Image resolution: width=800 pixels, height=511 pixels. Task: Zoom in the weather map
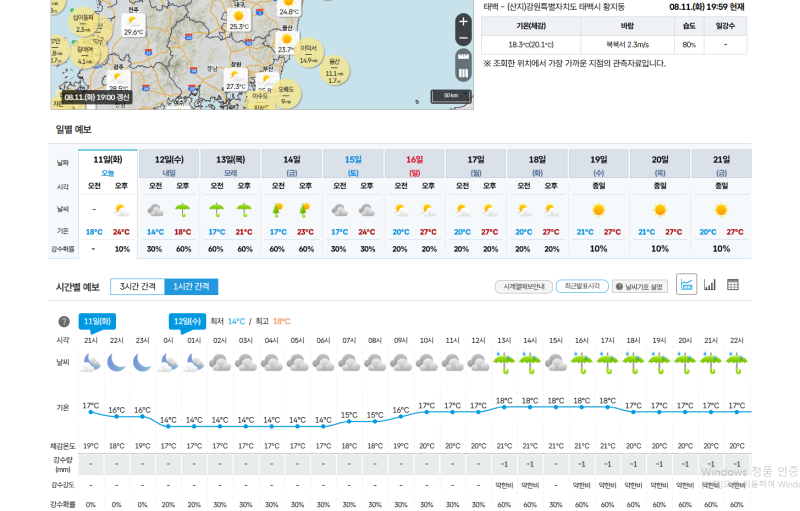pyautogui.click(x=463, y=21)
